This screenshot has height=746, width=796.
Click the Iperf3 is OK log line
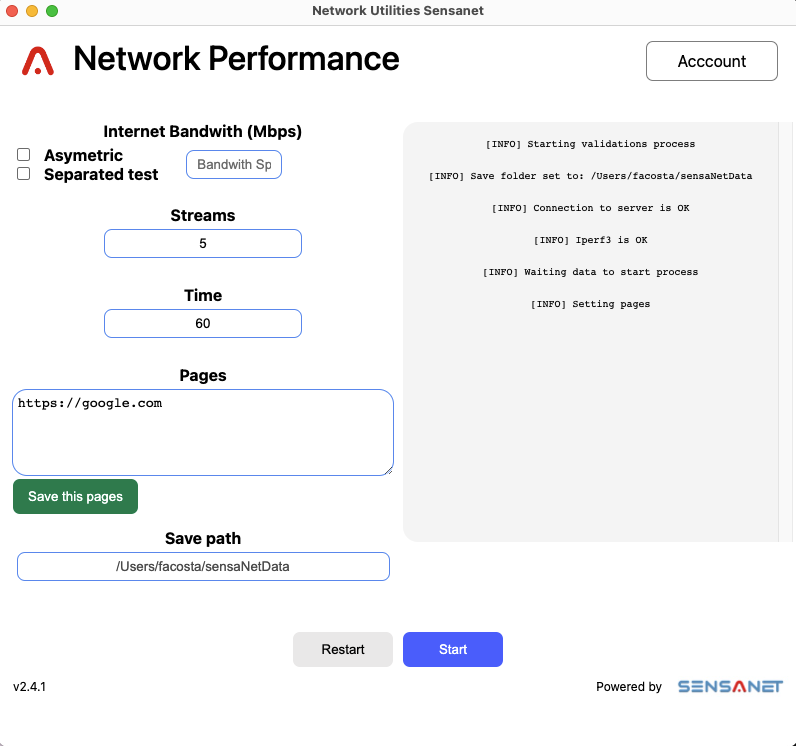590,240
